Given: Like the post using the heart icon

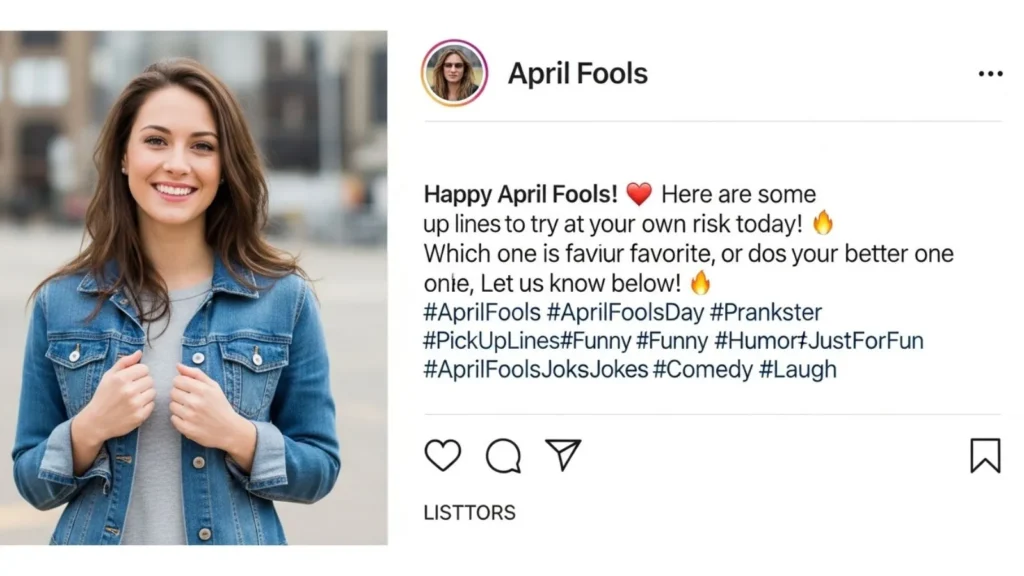Looking at the screenshot, I should (x=443, y=456).
